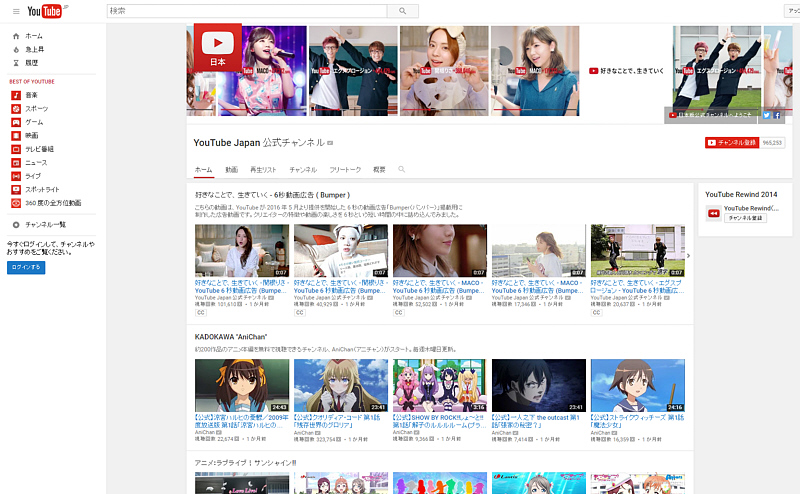Image resolution: width=800 pixels, height=494 pixels.
Task: Click the red 日本 YouTube channel avatar
Action: (x=218, y=47)
